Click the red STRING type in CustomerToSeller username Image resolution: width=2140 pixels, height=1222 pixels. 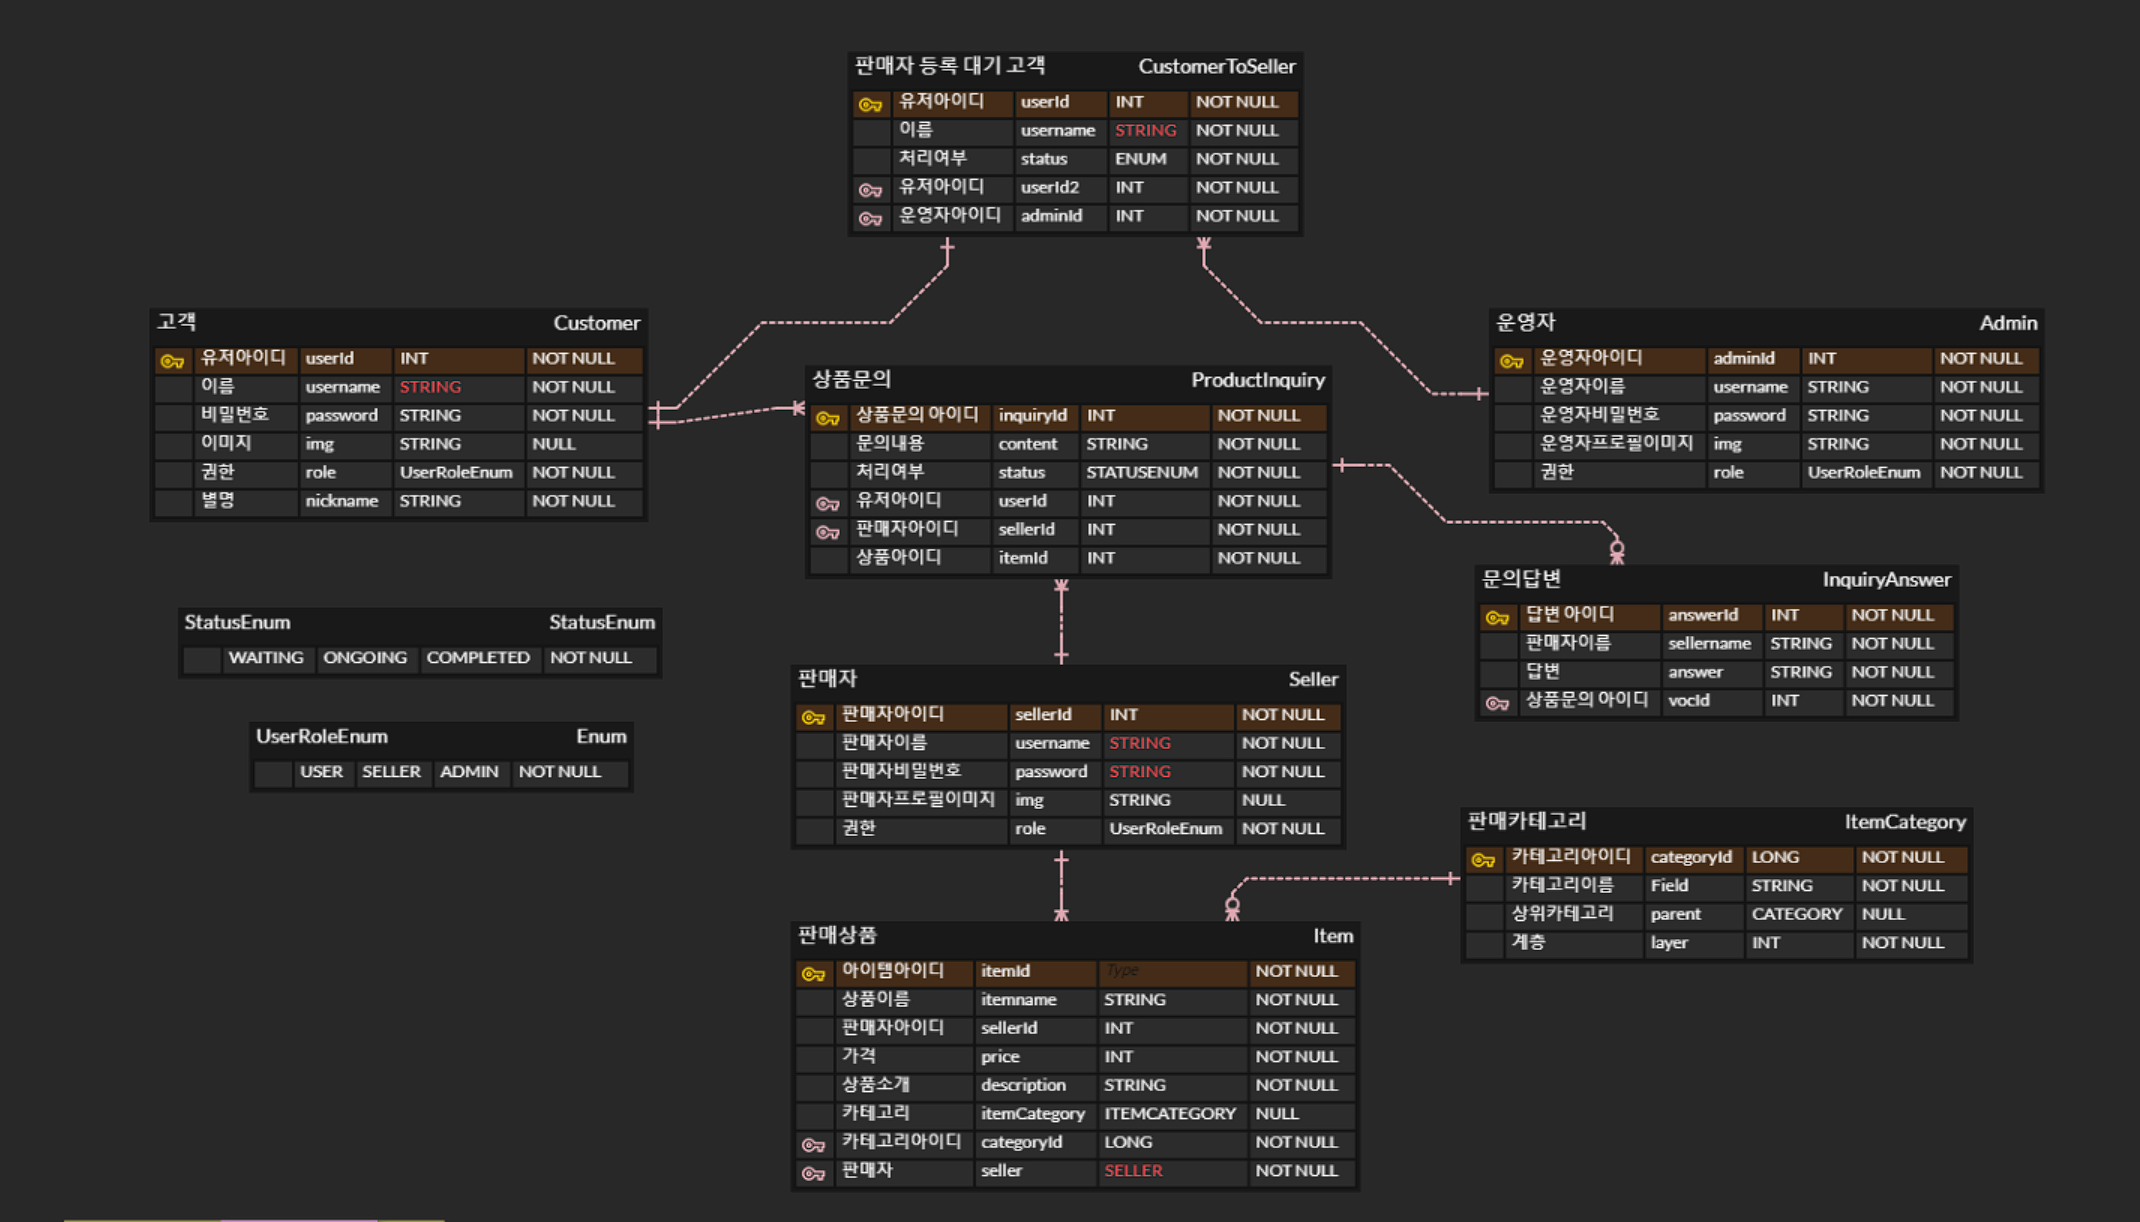pos(1145,130)
